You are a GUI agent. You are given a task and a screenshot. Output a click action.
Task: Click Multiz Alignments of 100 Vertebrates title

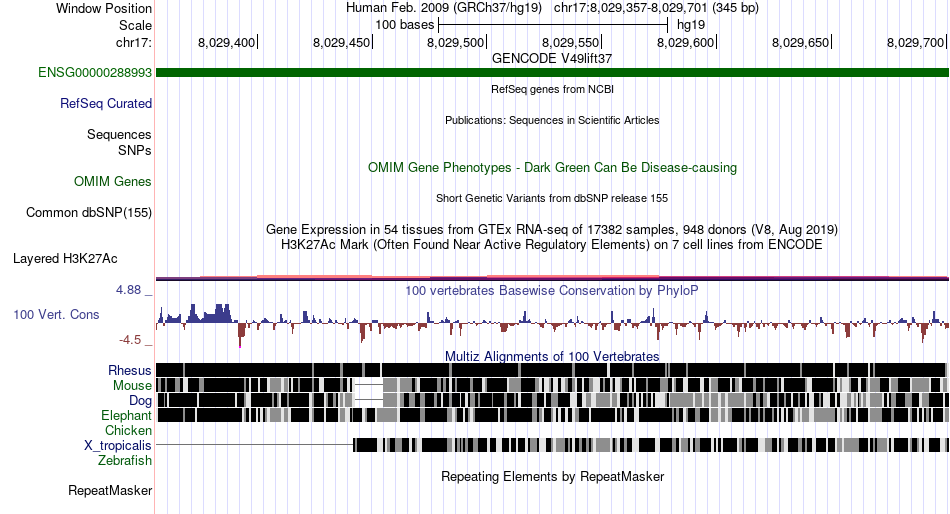pyautogui.click(x=552, y=356)
